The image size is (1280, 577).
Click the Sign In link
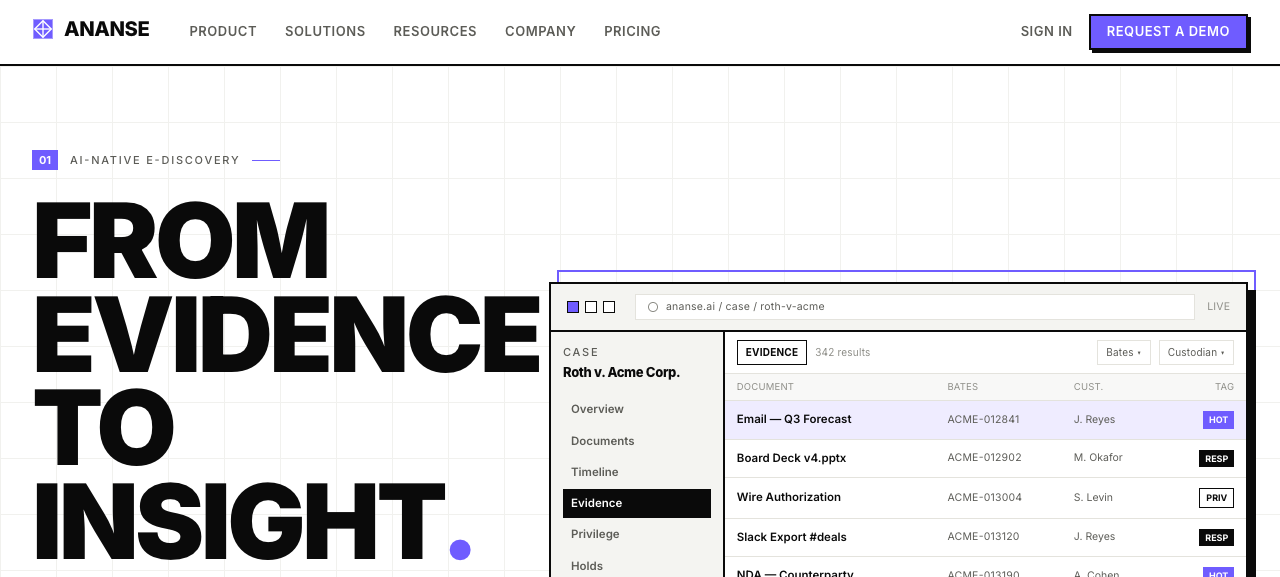pos(1046,31)
